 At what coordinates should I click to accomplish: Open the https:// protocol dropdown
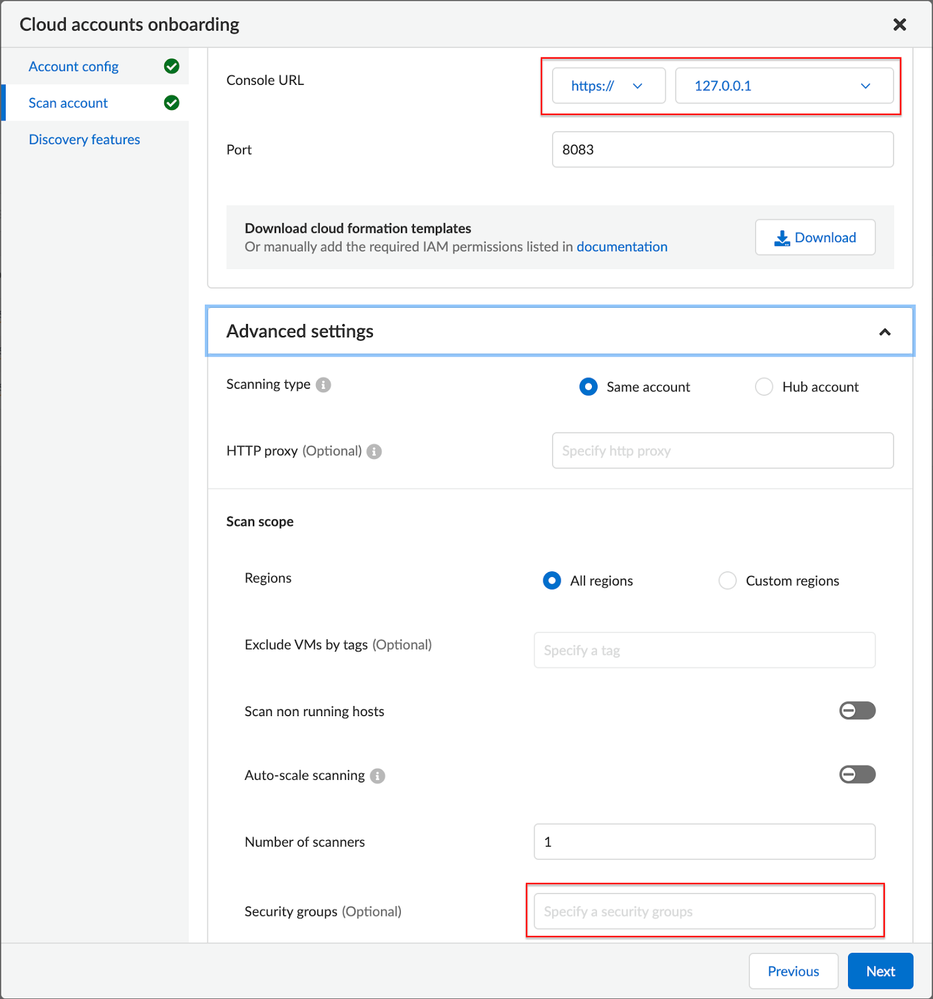608,86
